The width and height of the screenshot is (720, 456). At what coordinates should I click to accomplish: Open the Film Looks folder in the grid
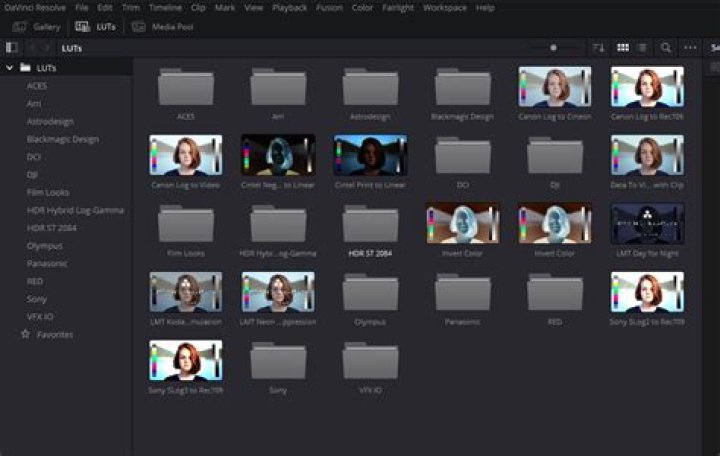[186, 224]
